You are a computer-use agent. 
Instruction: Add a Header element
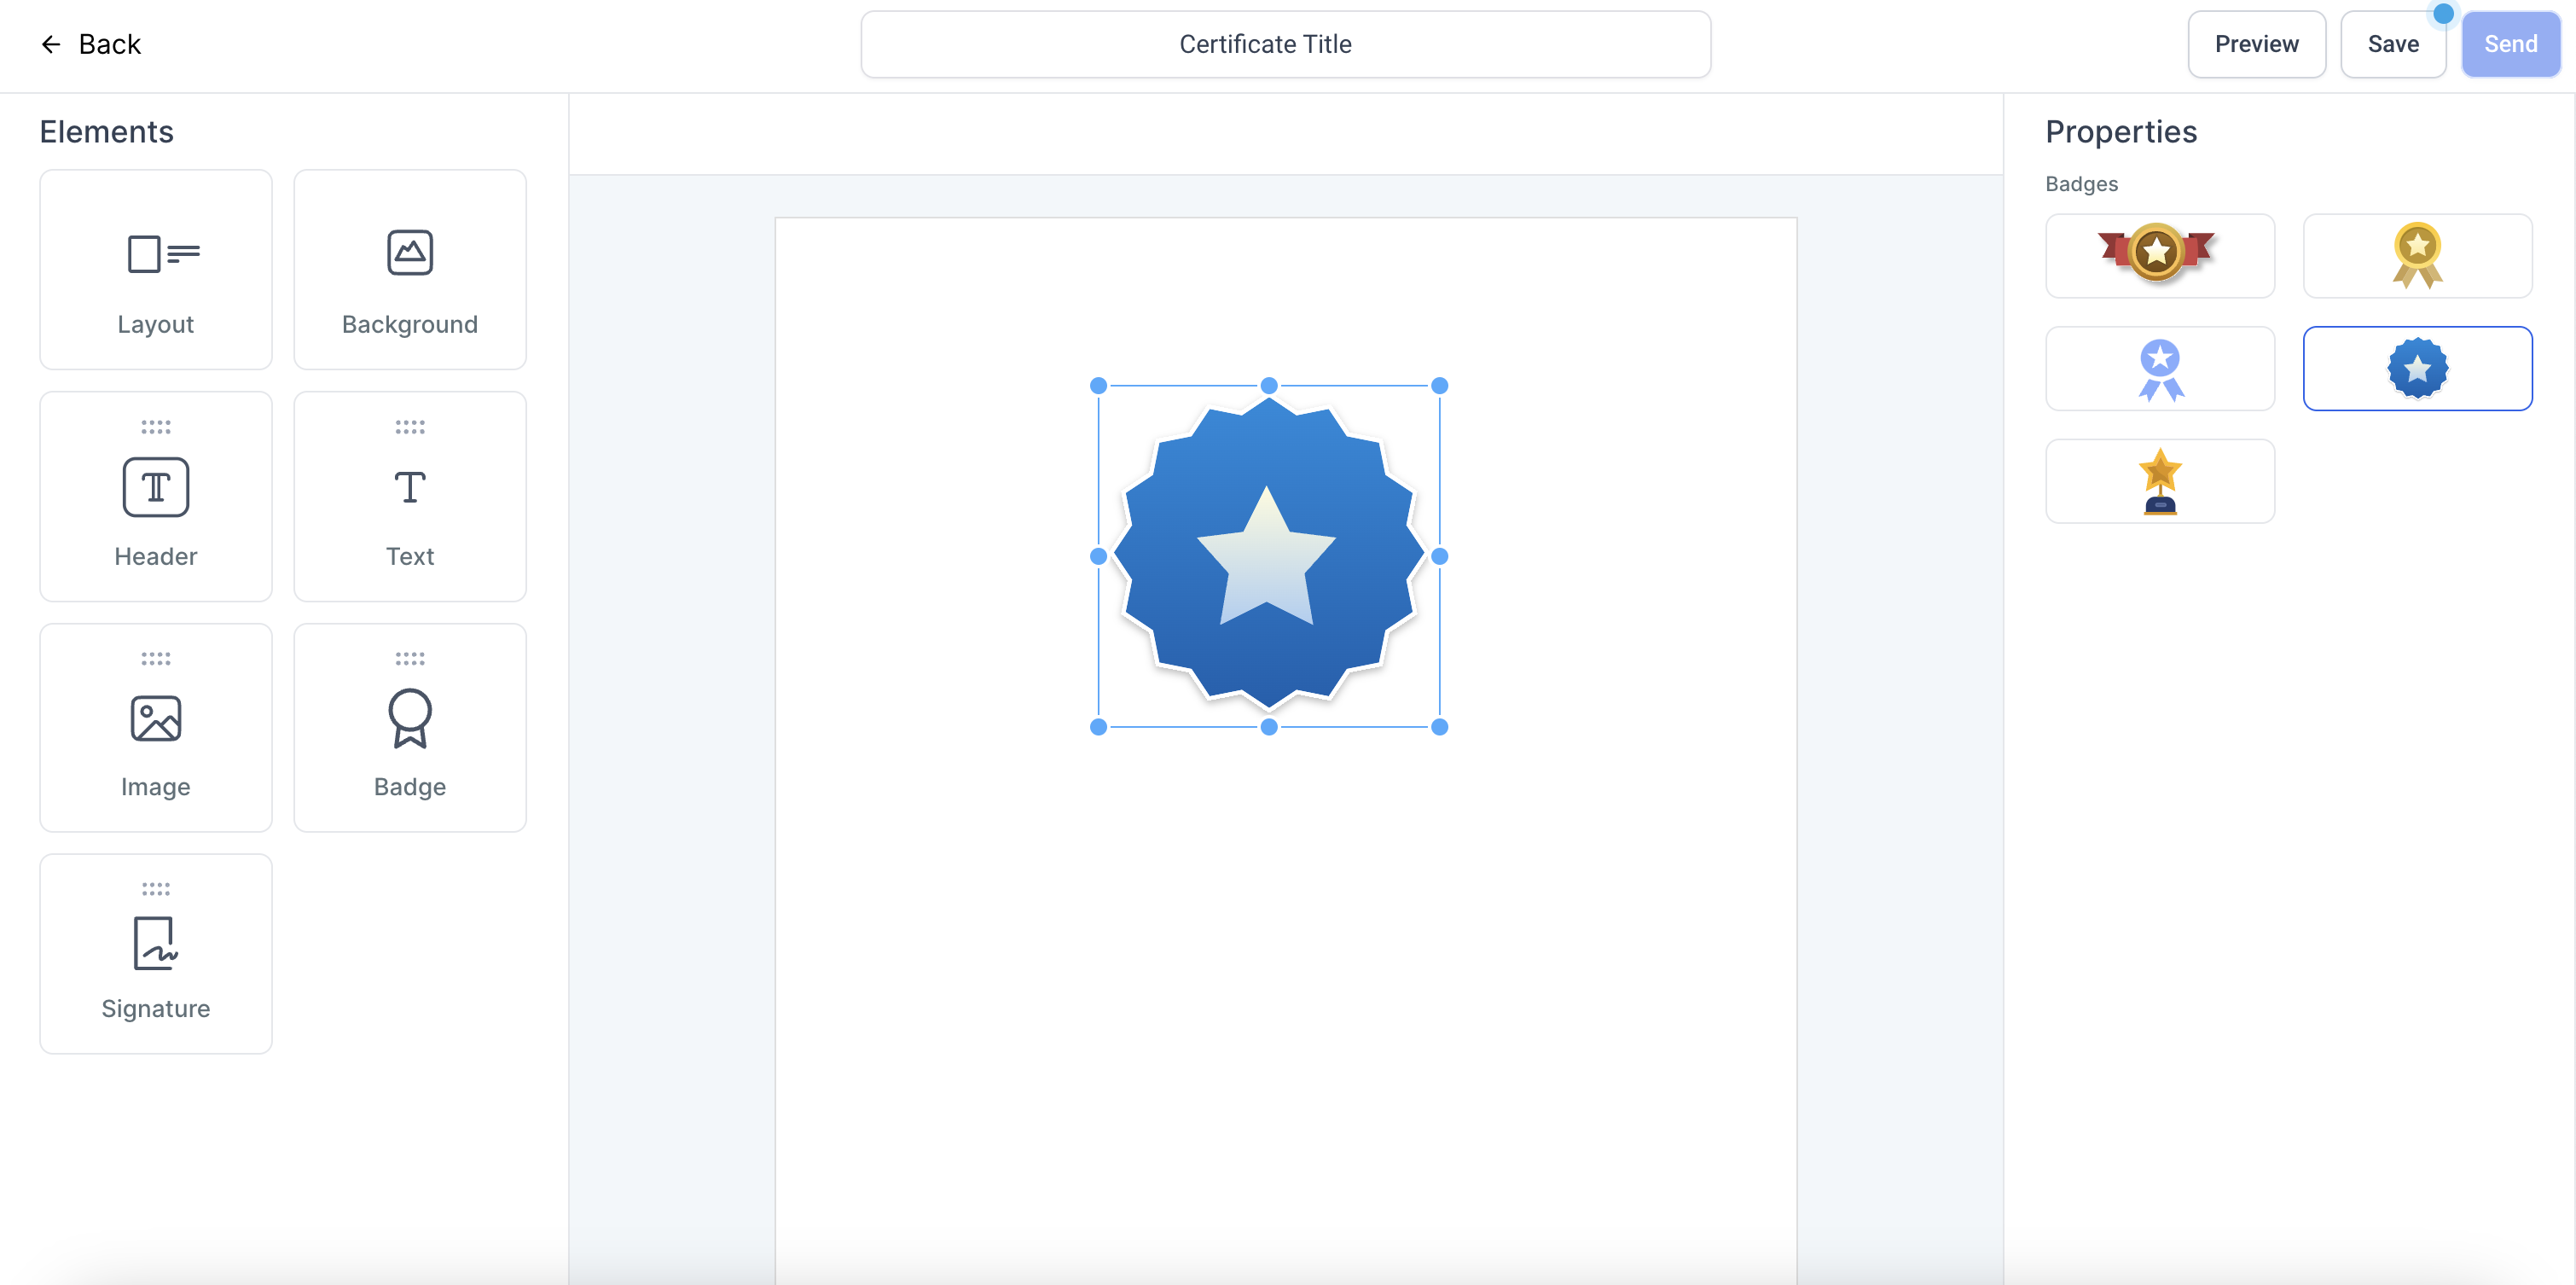tap(155, 496)
